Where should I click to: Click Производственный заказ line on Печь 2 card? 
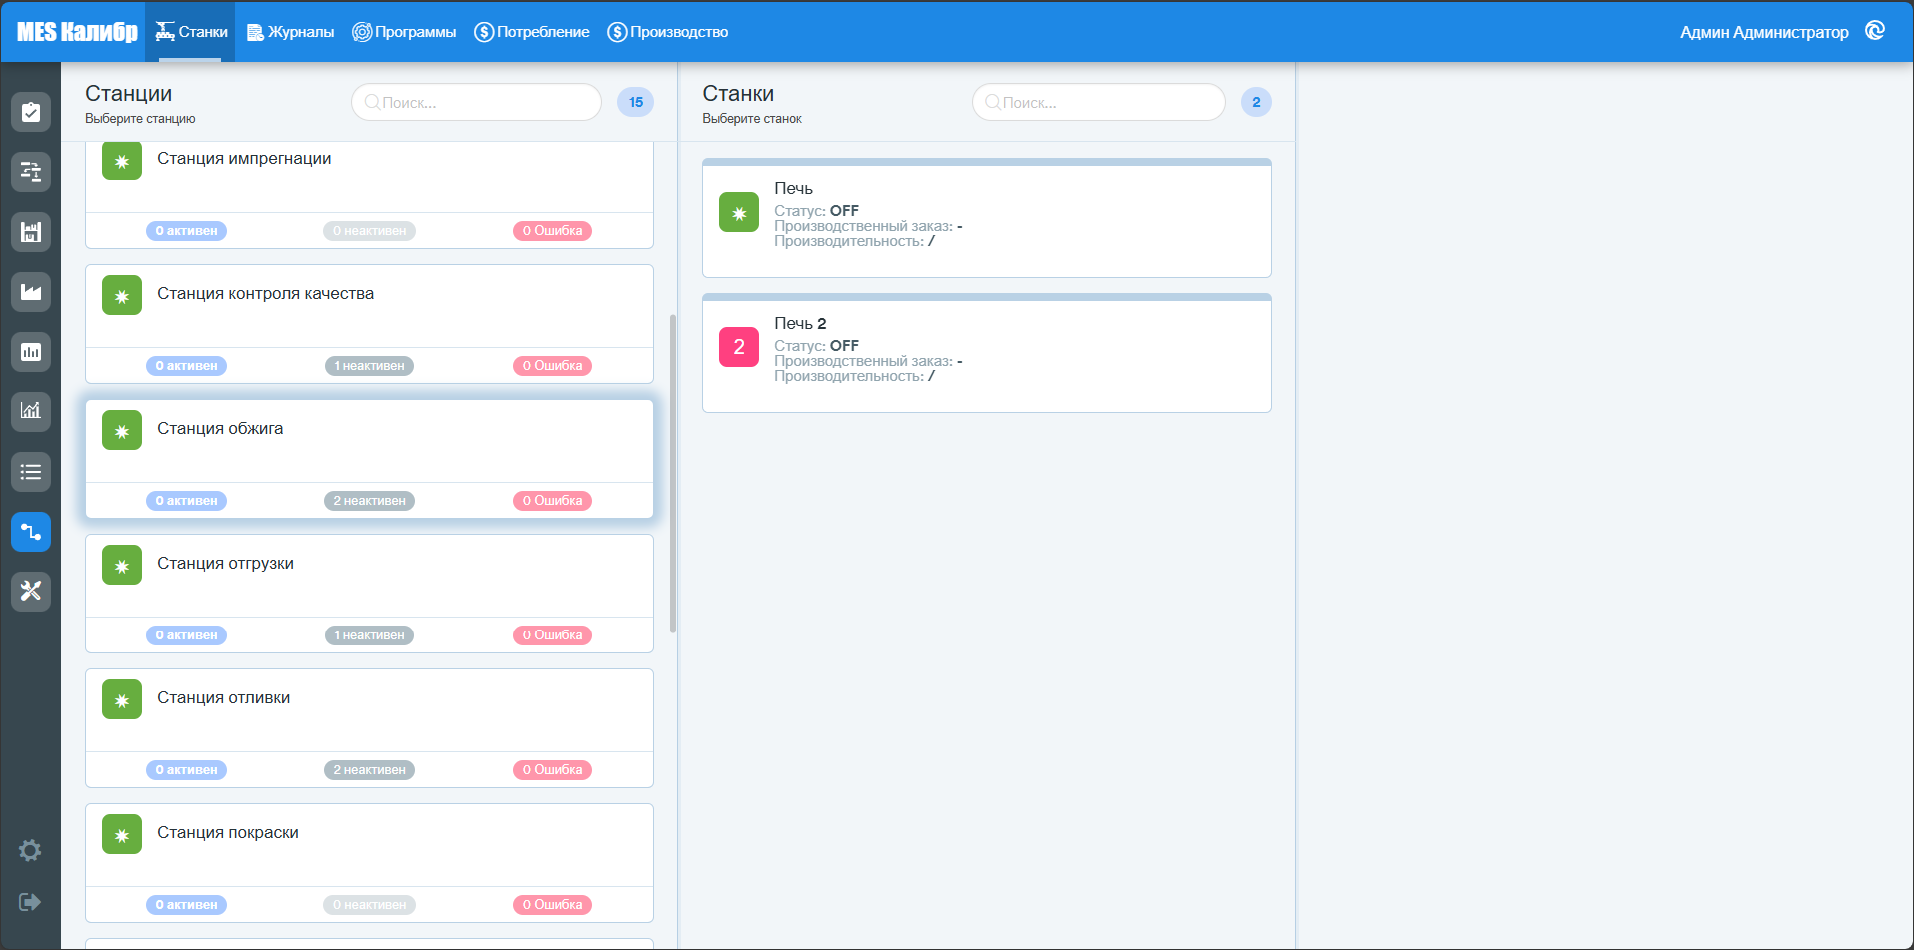click(868, 361)
